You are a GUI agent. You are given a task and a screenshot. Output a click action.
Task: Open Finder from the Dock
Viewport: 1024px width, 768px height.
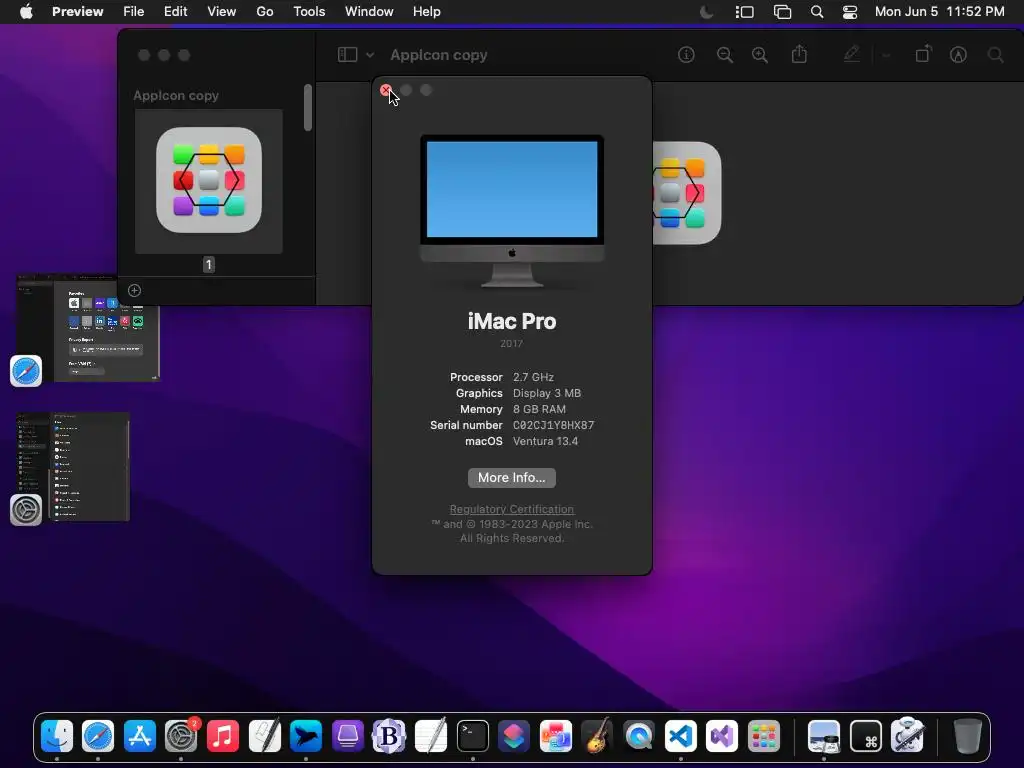(57, 736)
